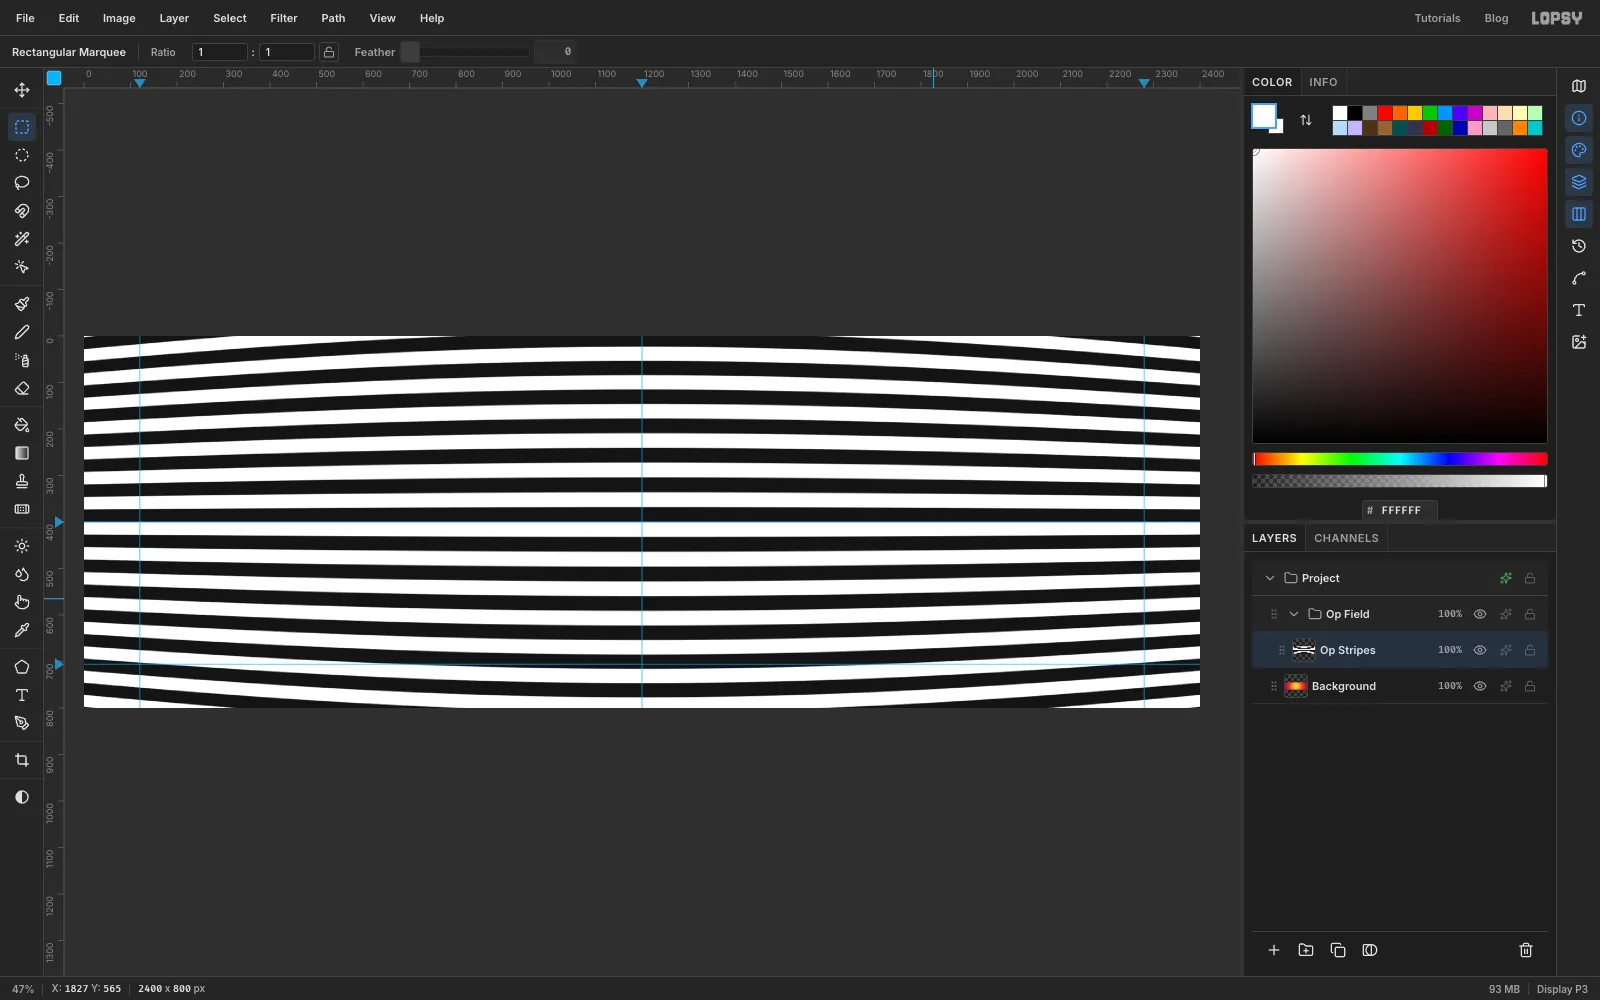Open the Tutorials link
1600x1000 pixels.
tap(1437, 18)
